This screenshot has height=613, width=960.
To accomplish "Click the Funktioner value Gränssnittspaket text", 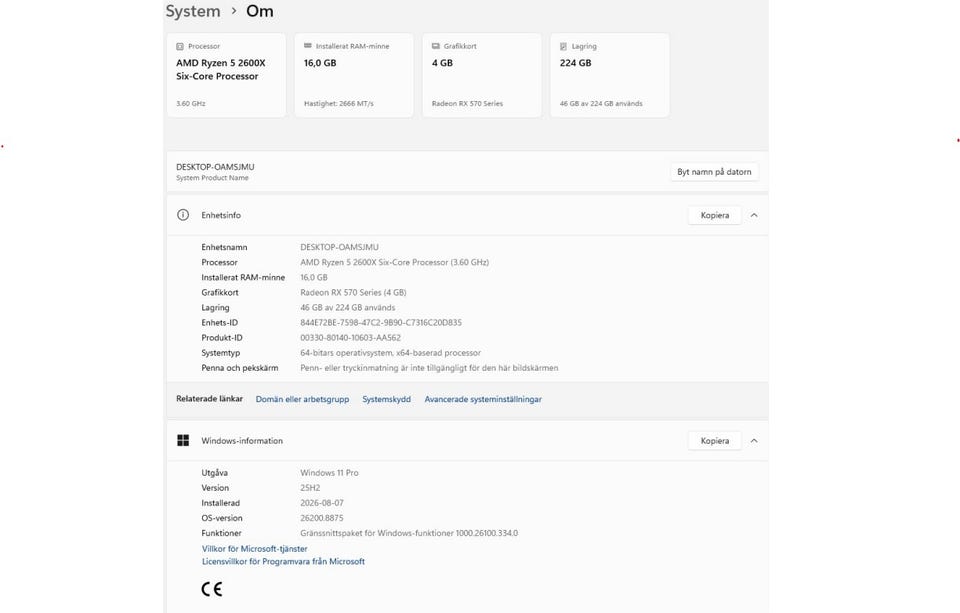I will pos(409,533).
